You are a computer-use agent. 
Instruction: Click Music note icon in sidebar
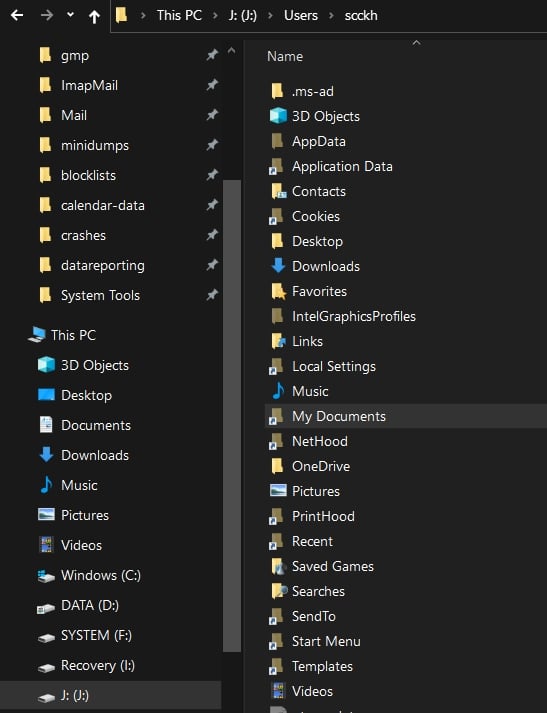[x=46, y=485]
